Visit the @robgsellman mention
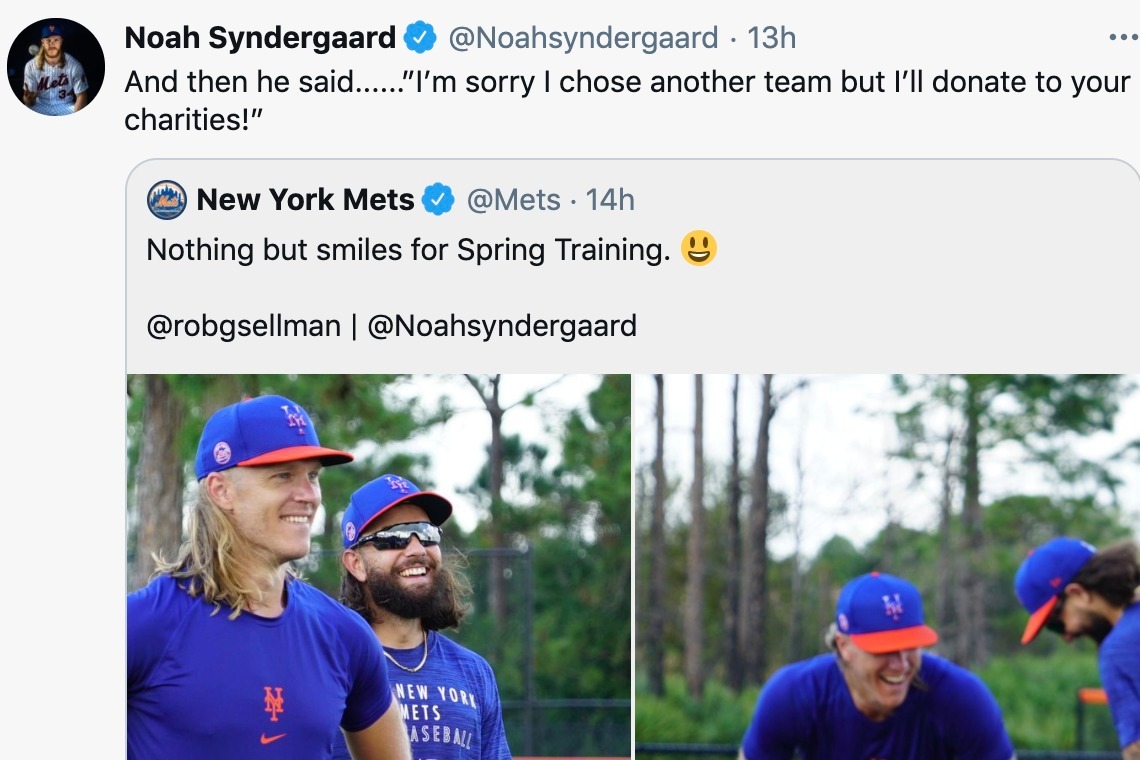This screenshot has height=760, width=1140. coord(243,326)
